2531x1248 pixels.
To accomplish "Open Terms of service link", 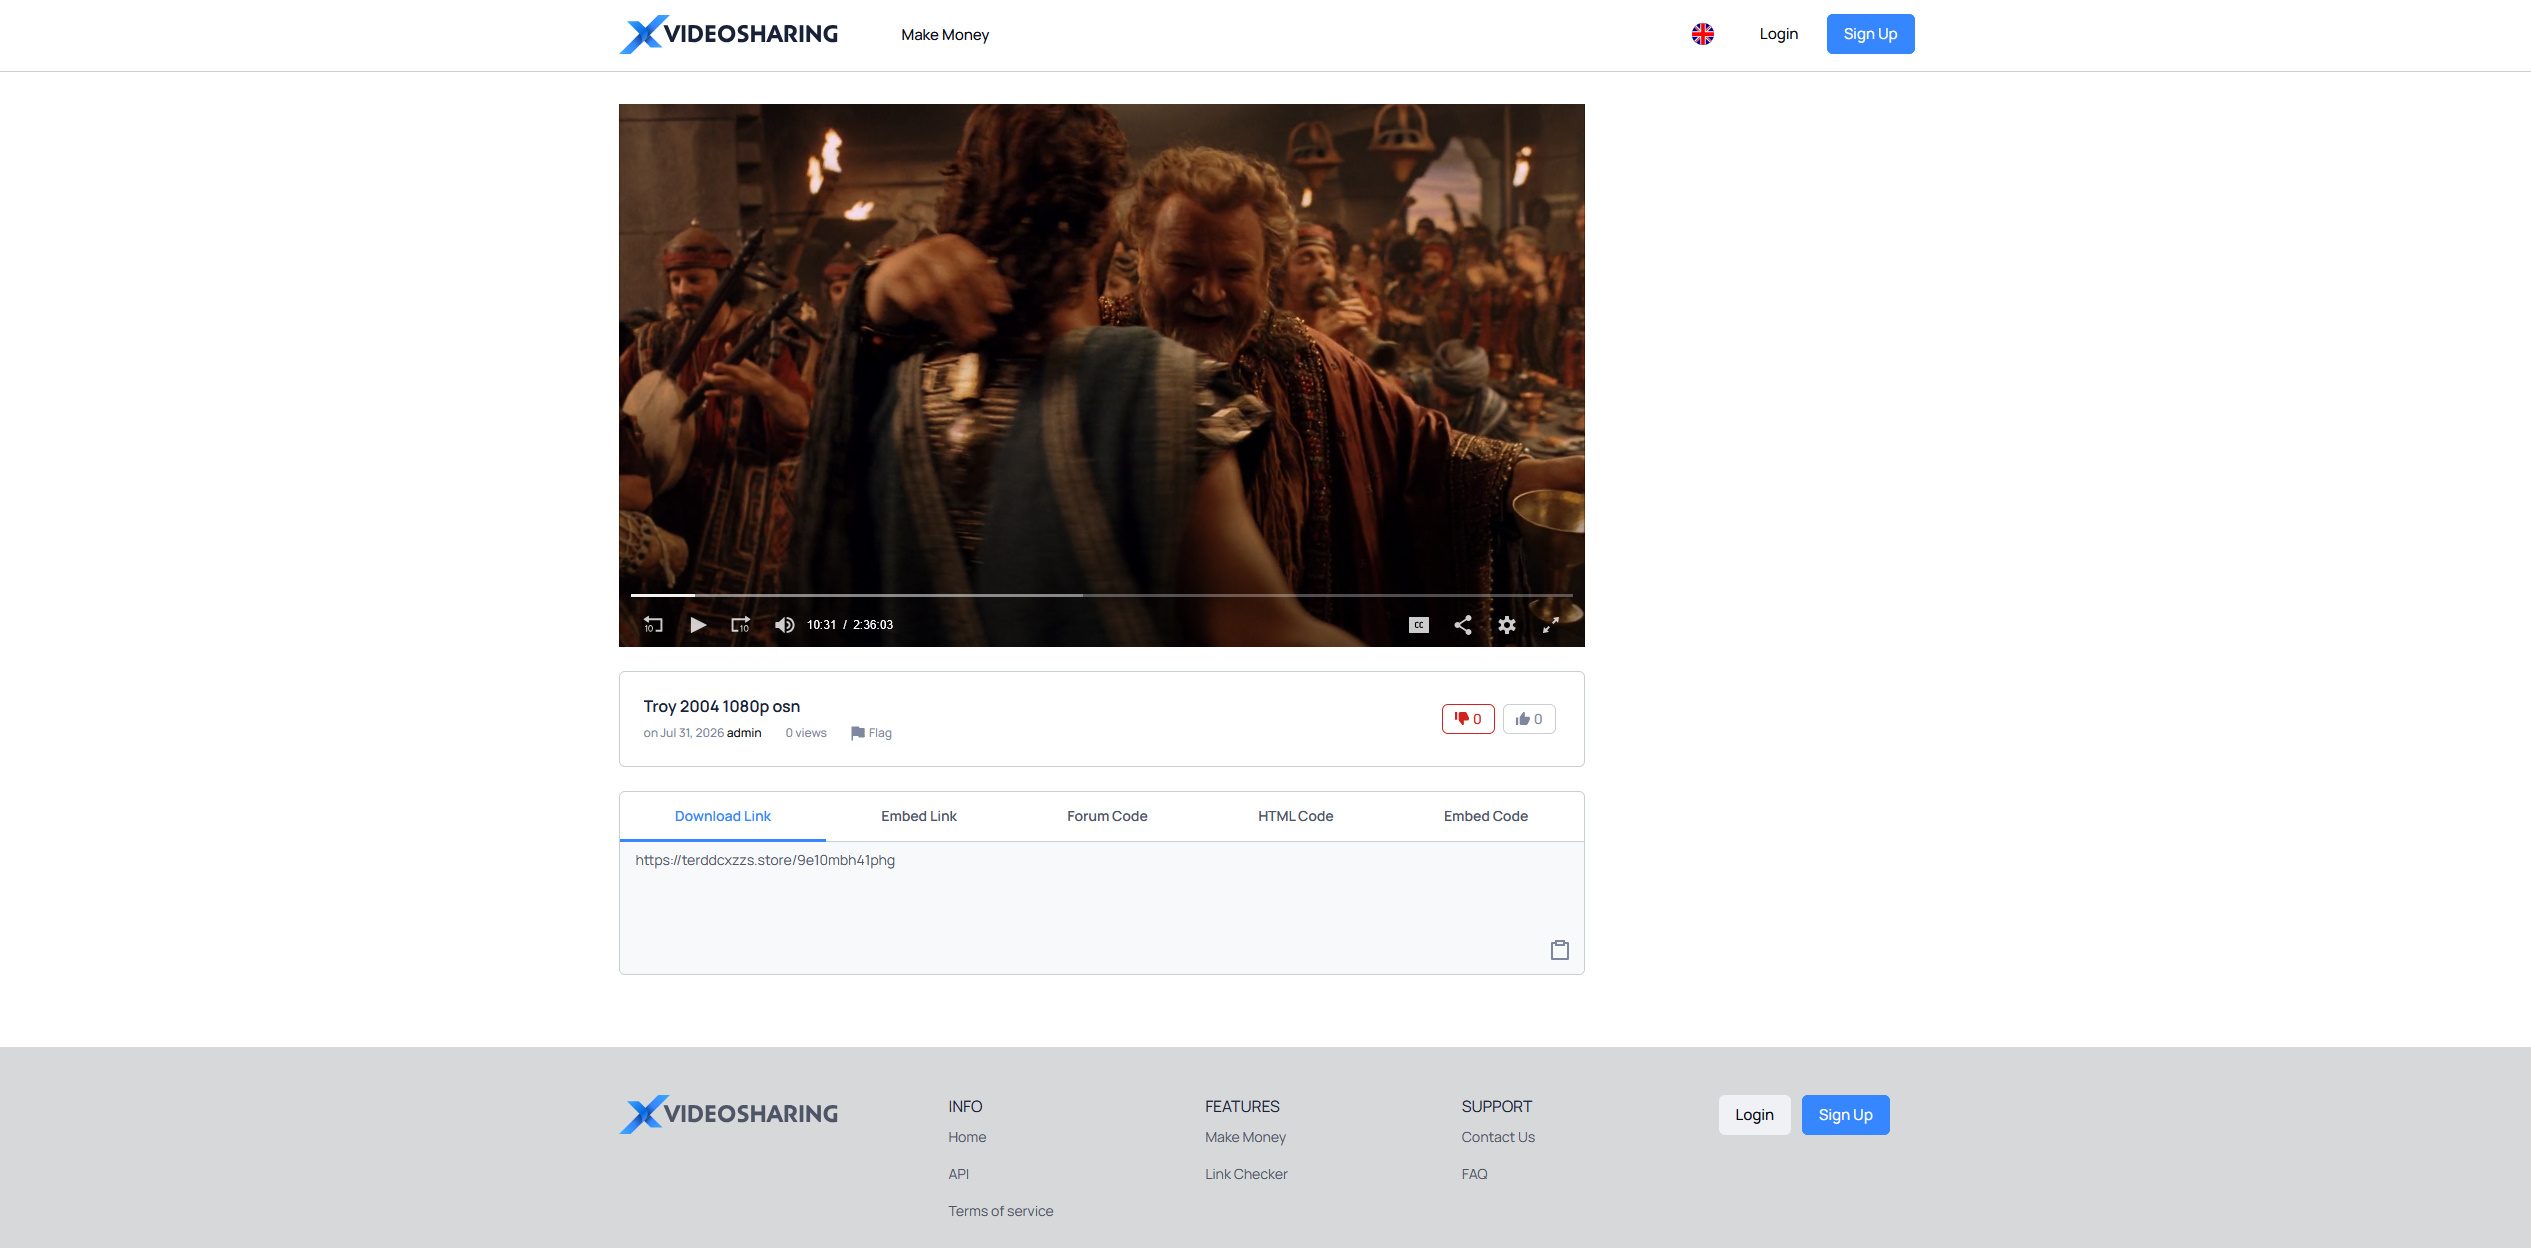I will click(1001, 1211).
